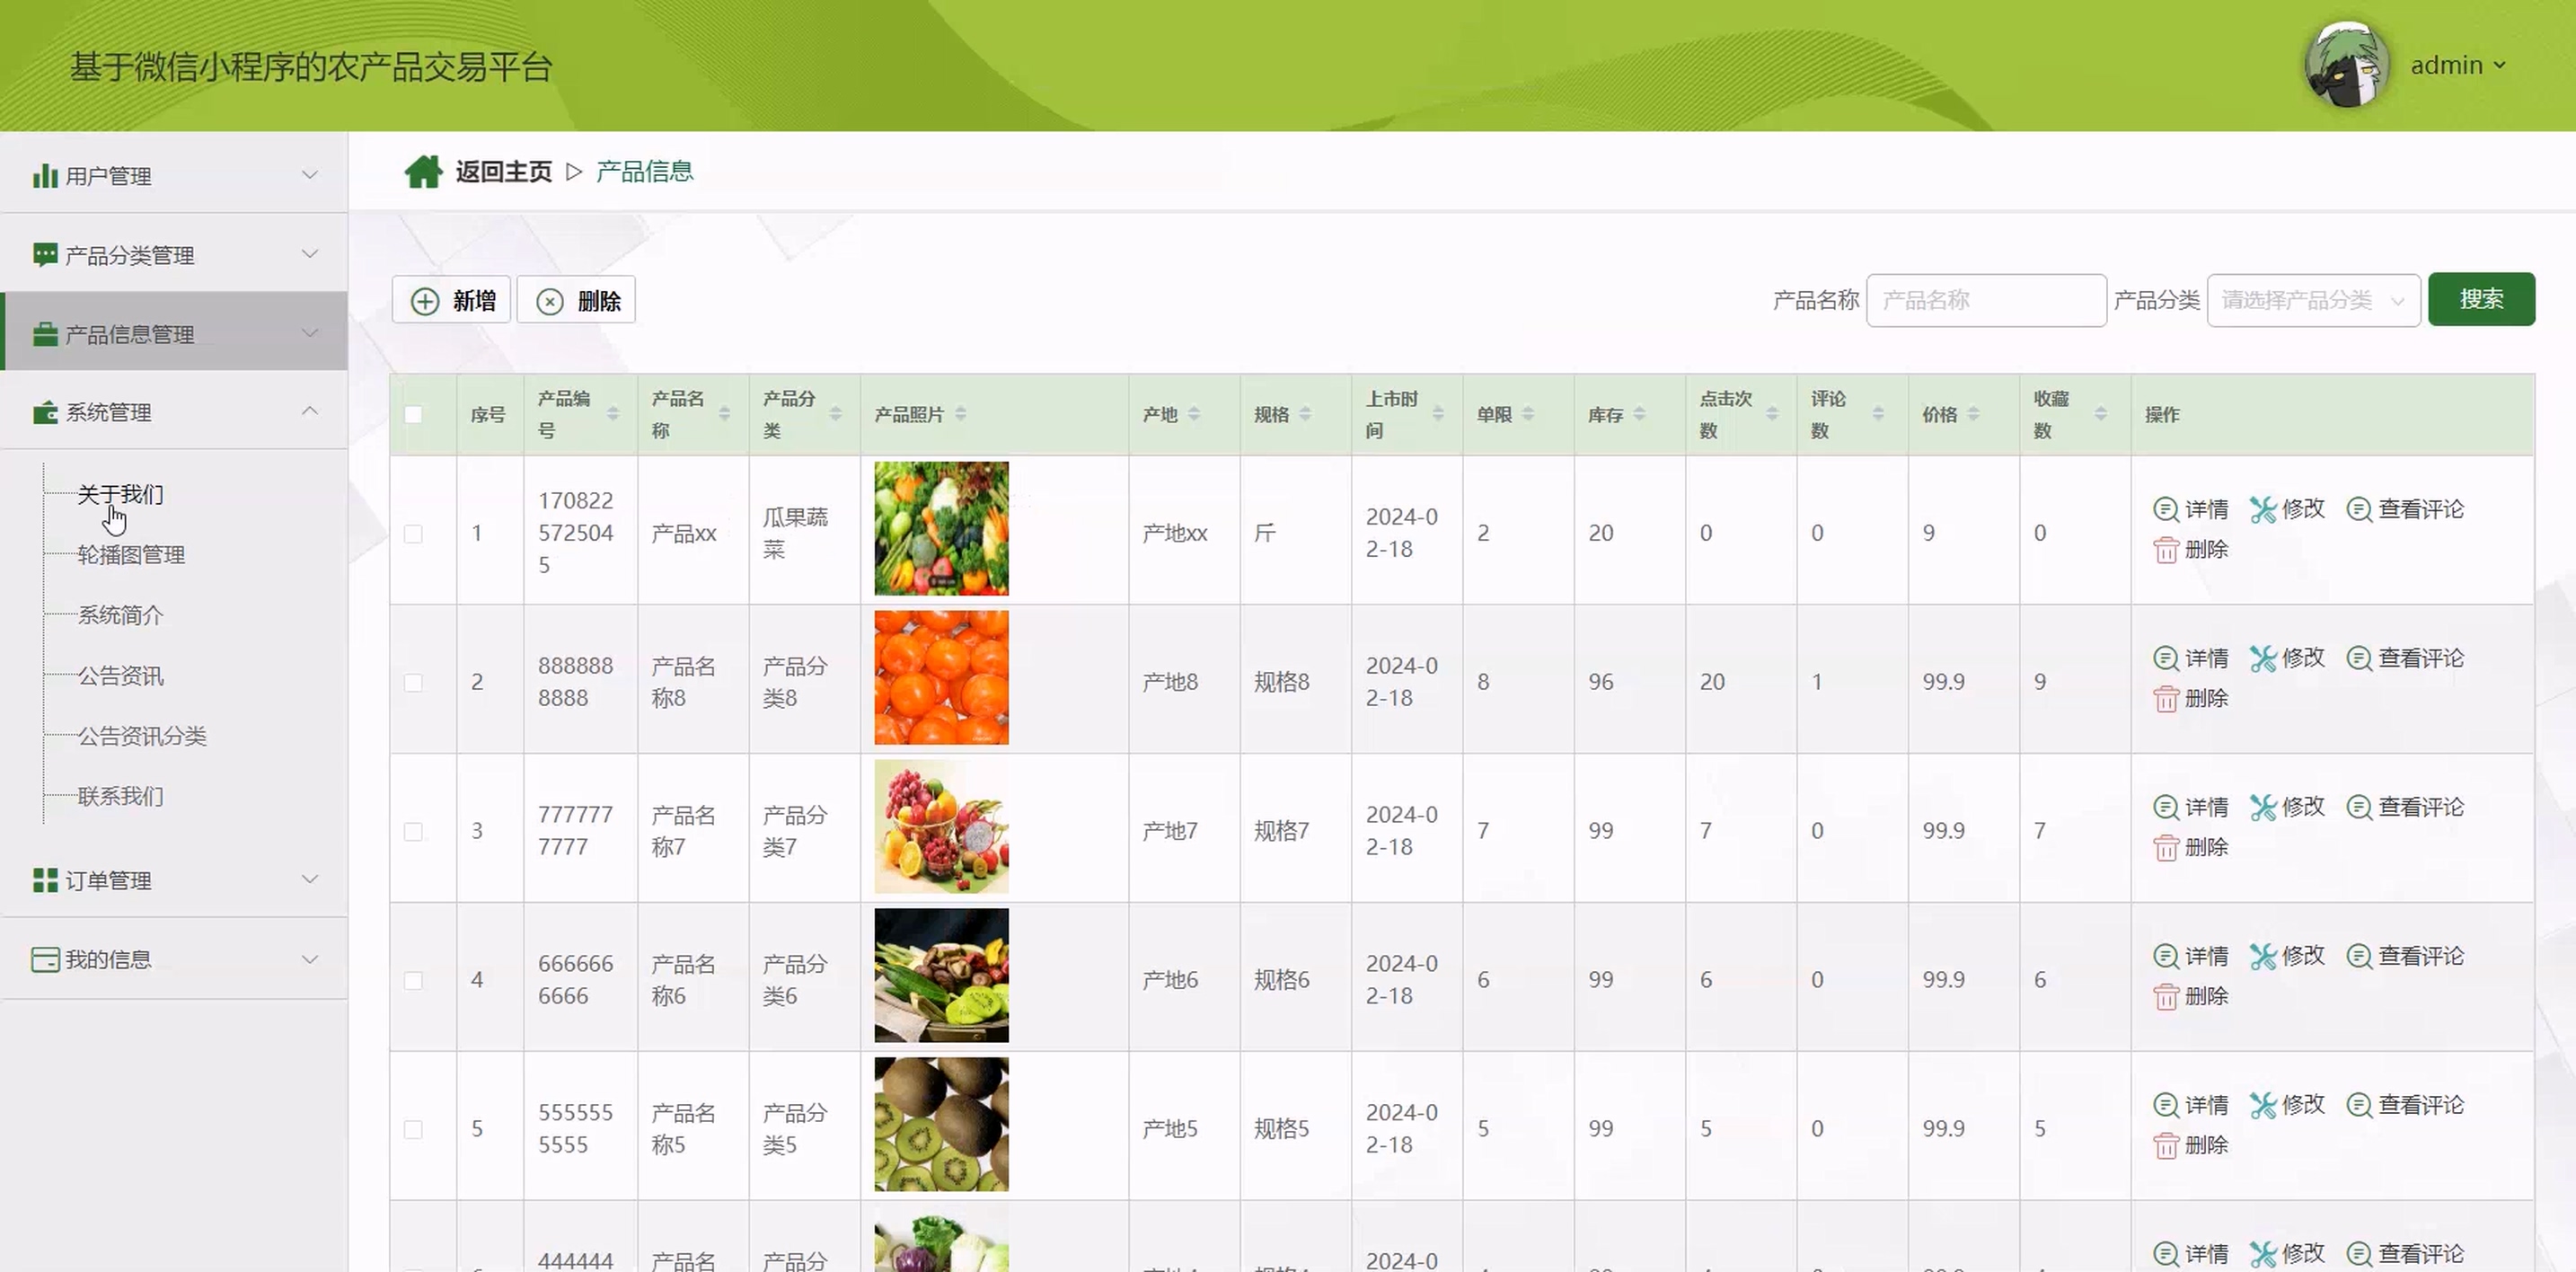Open 关于我们 submenu item

[x=120, y=494]
